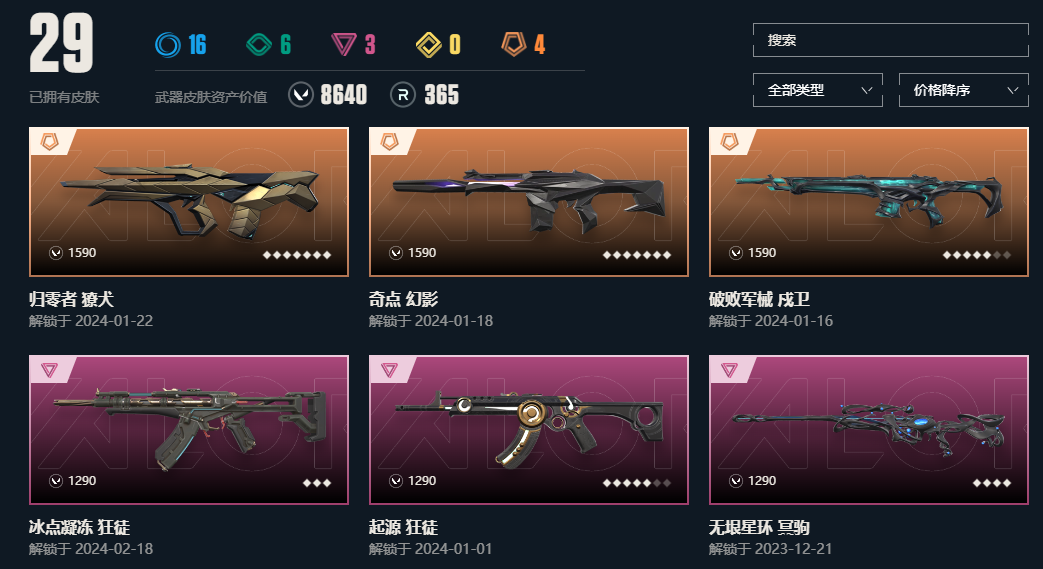
Task: Focus the 搜索 search input field
Action: point(891,40)
